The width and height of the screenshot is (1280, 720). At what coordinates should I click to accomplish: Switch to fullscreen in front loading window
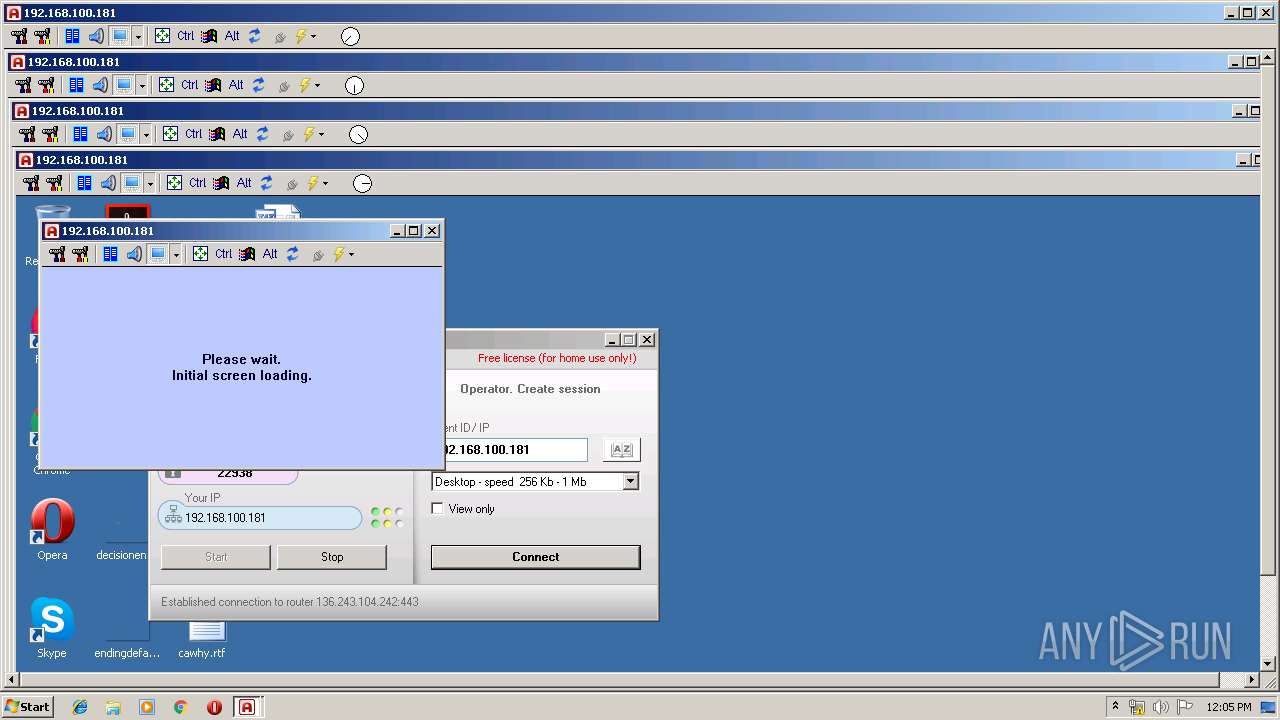200,254
